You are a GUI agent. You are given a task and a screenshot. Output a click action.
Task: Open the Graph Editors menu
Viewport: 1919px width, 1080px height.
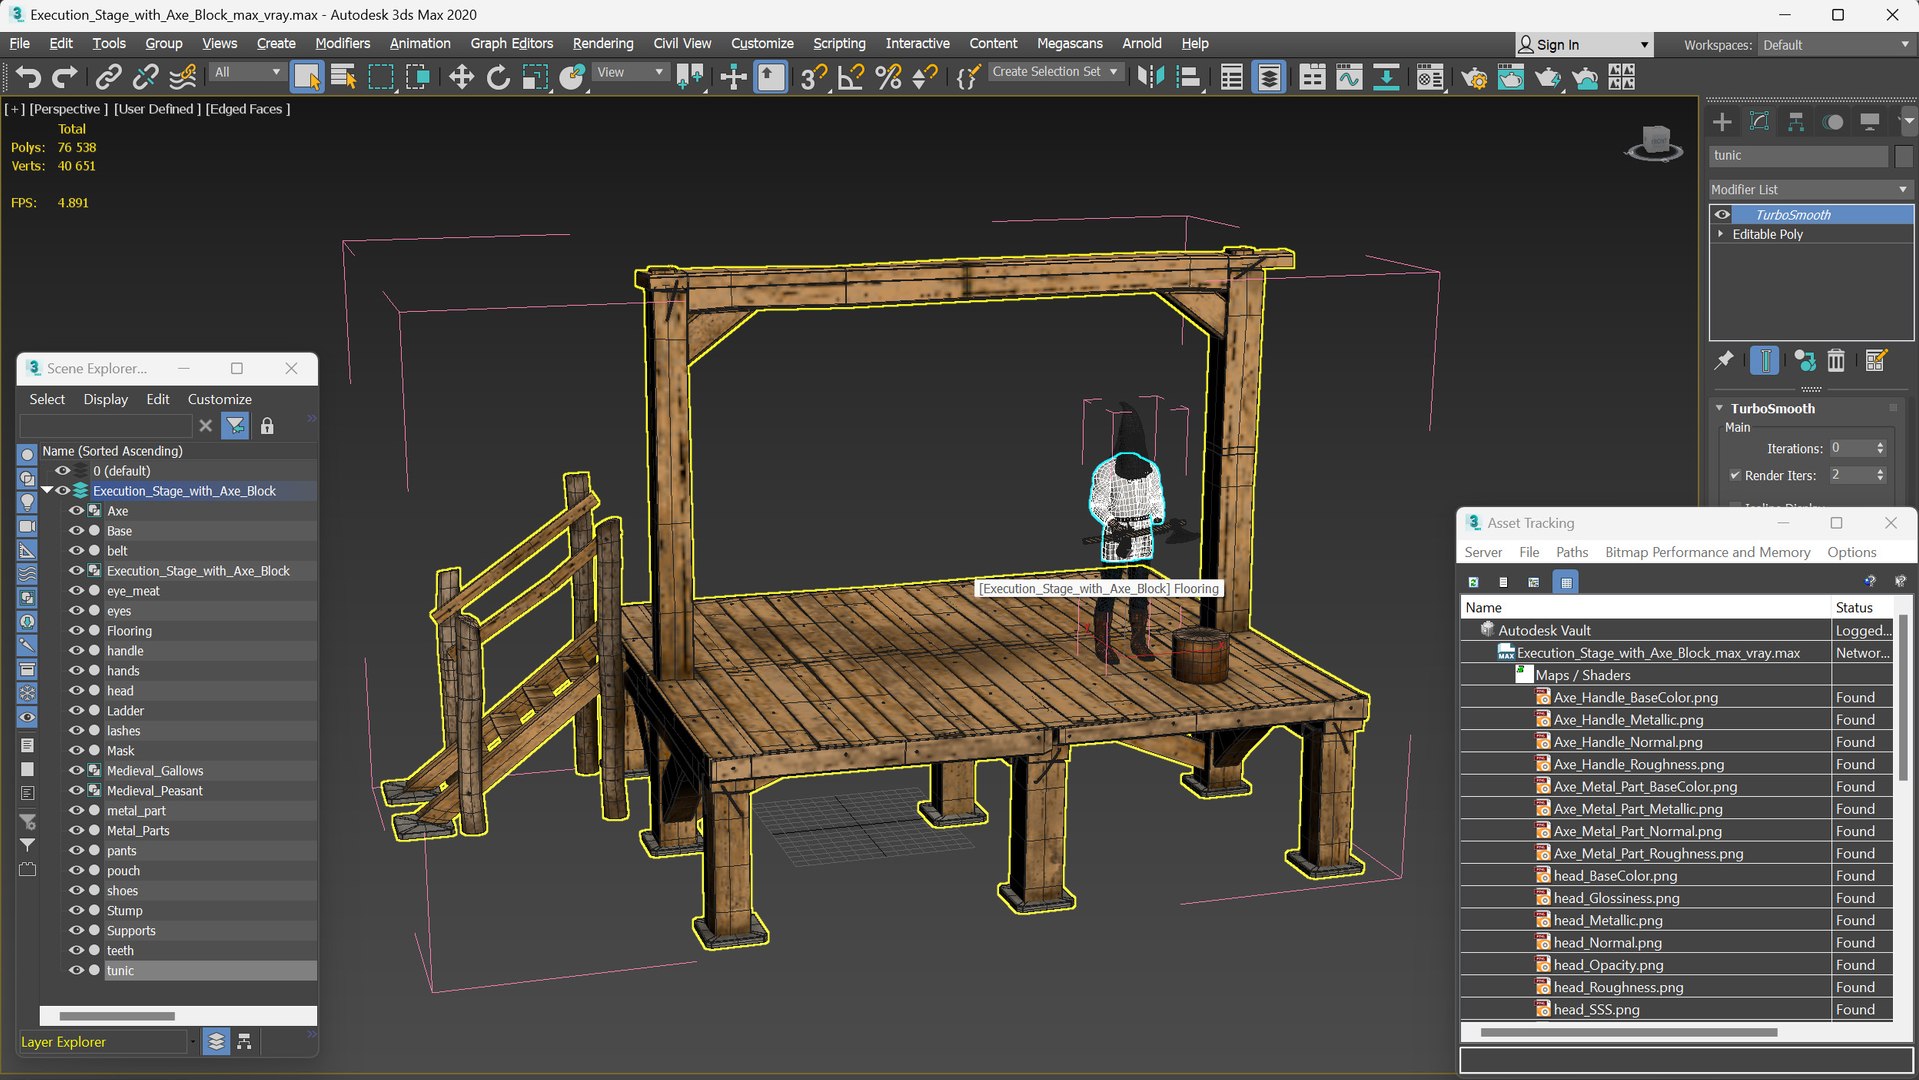point(511,43)
